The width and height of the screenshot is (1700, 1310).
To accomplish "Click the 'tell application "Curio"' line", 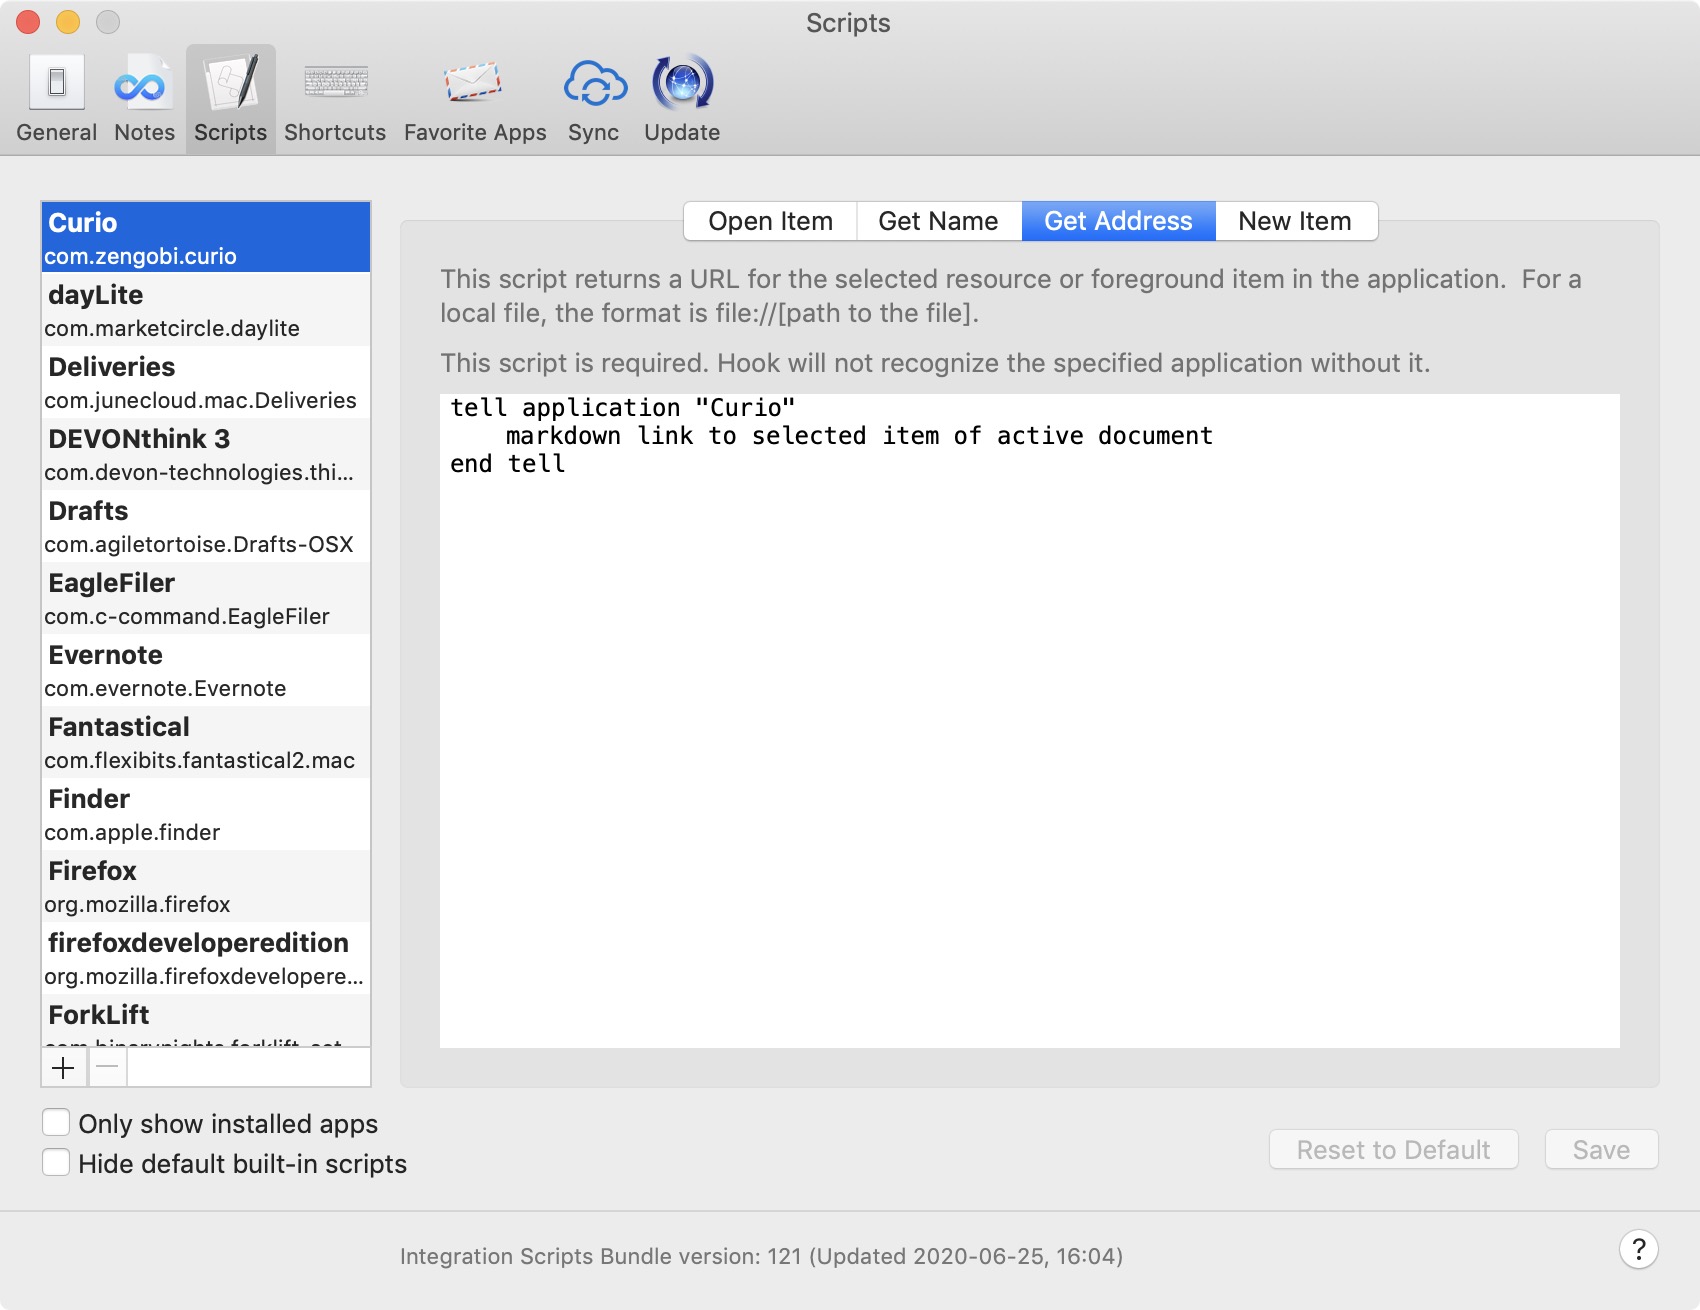I will pos(622,408).
